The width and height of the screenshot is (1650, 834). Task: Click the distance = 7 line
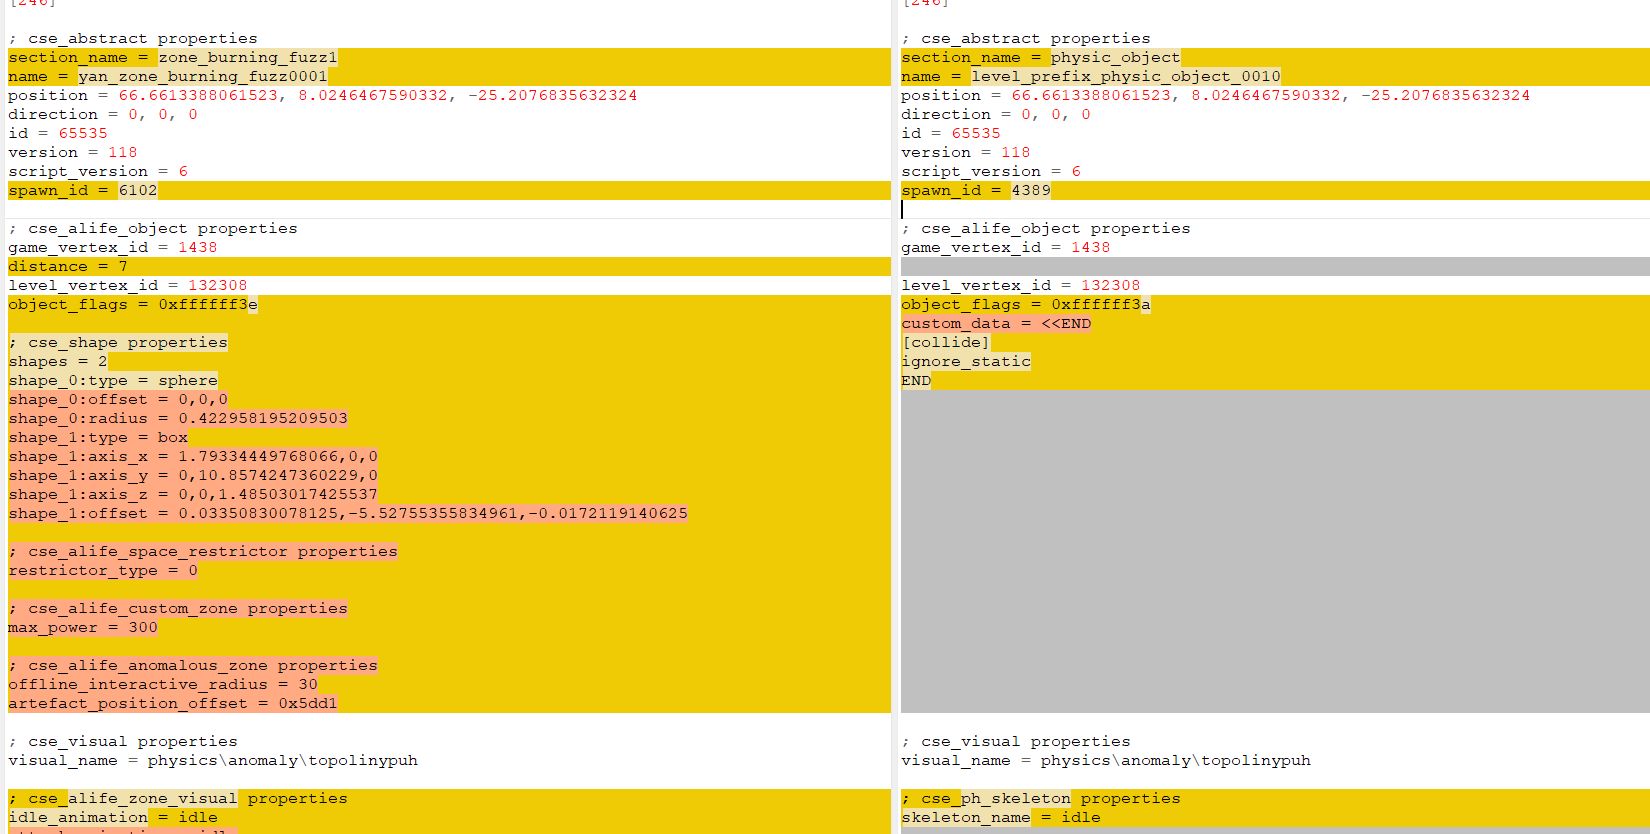coord(68,266)
